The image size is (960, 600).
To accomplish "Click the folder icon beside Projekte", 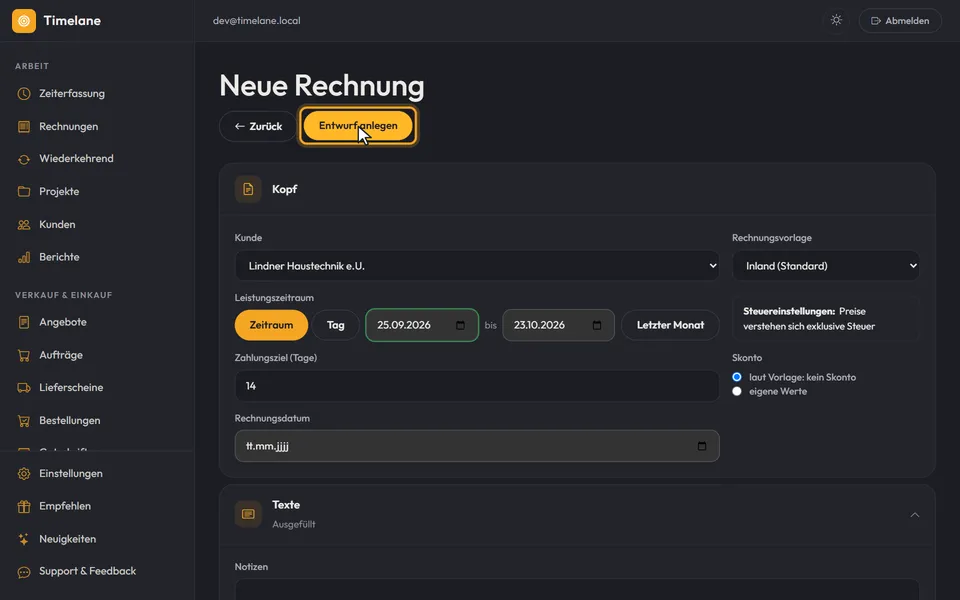I will [x=24, y=192].
